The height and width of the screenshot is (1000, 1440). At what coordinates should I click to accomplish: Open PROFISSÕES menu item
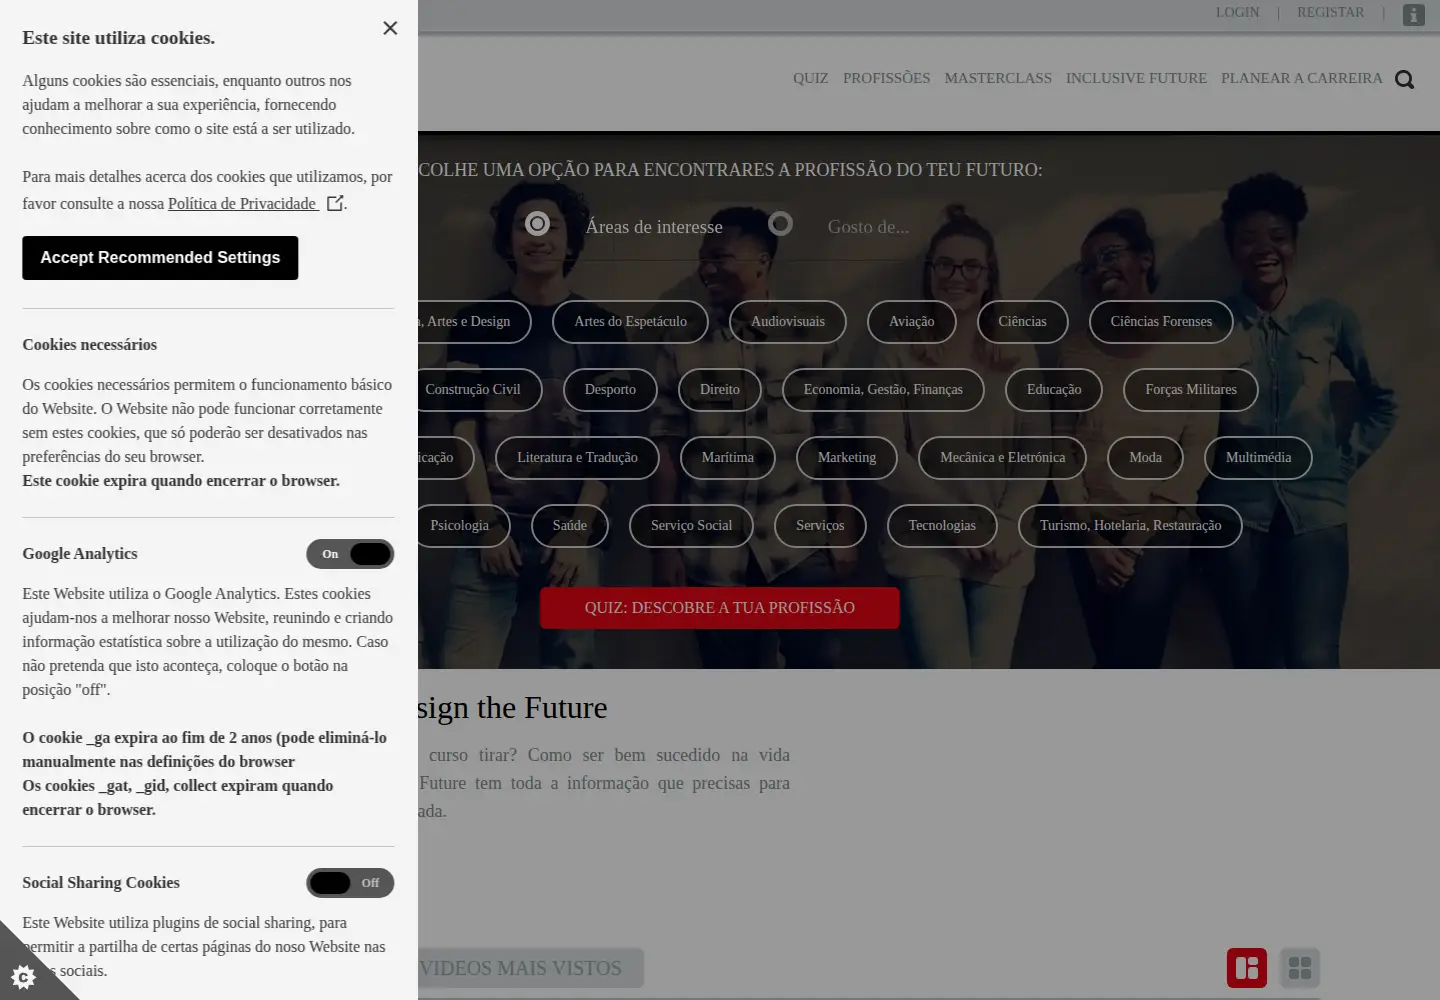[886, 78]
